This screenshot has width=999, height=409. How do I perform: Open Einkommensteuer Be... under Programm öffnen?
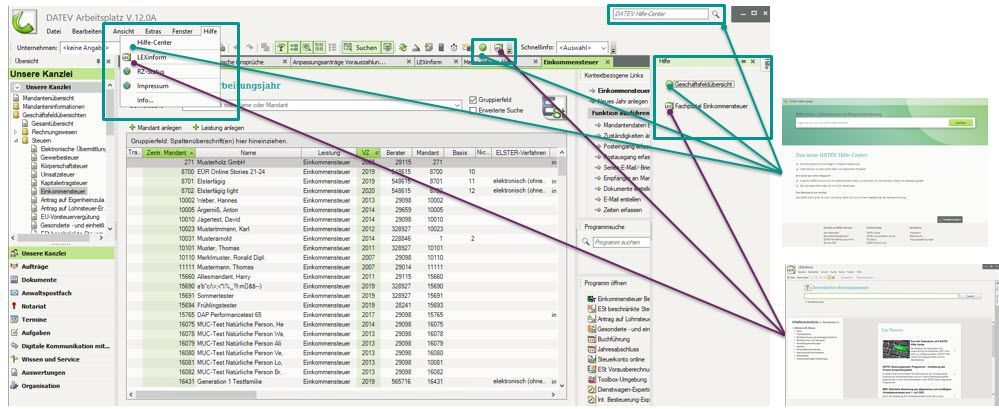tap(618, 299)
